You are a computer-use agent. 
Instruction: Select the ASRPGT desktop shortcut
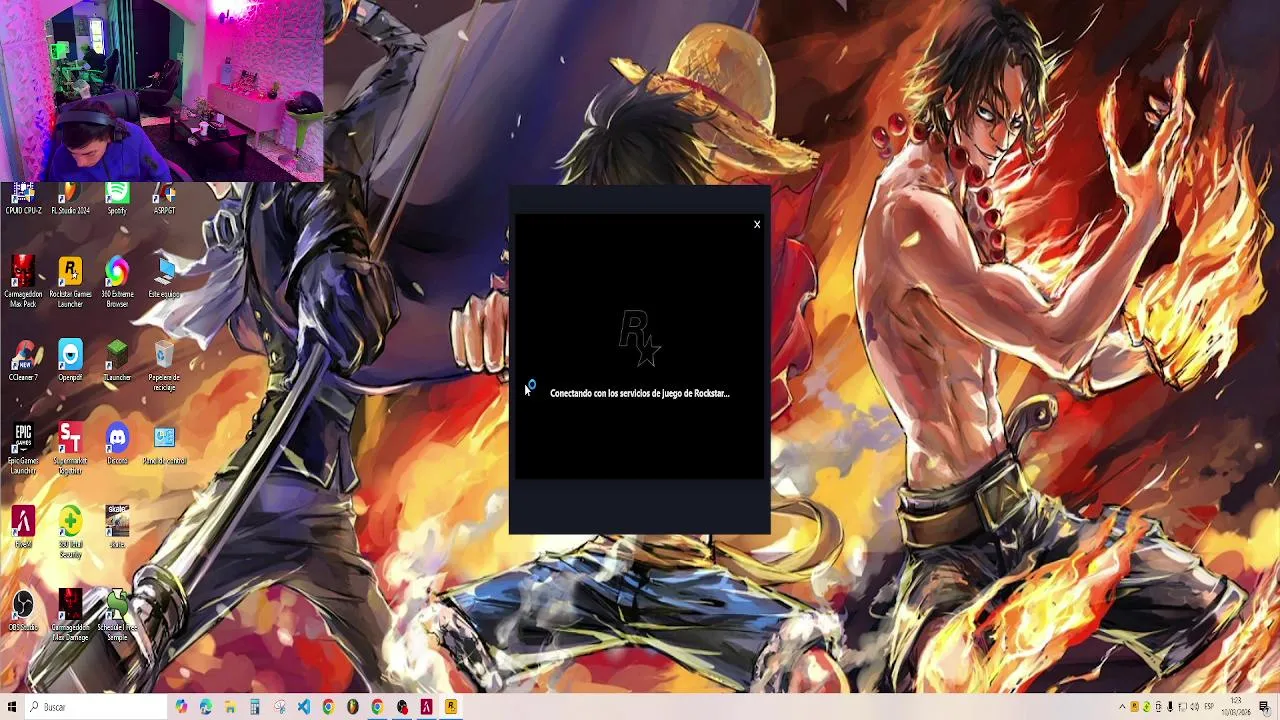coord(164,199)
